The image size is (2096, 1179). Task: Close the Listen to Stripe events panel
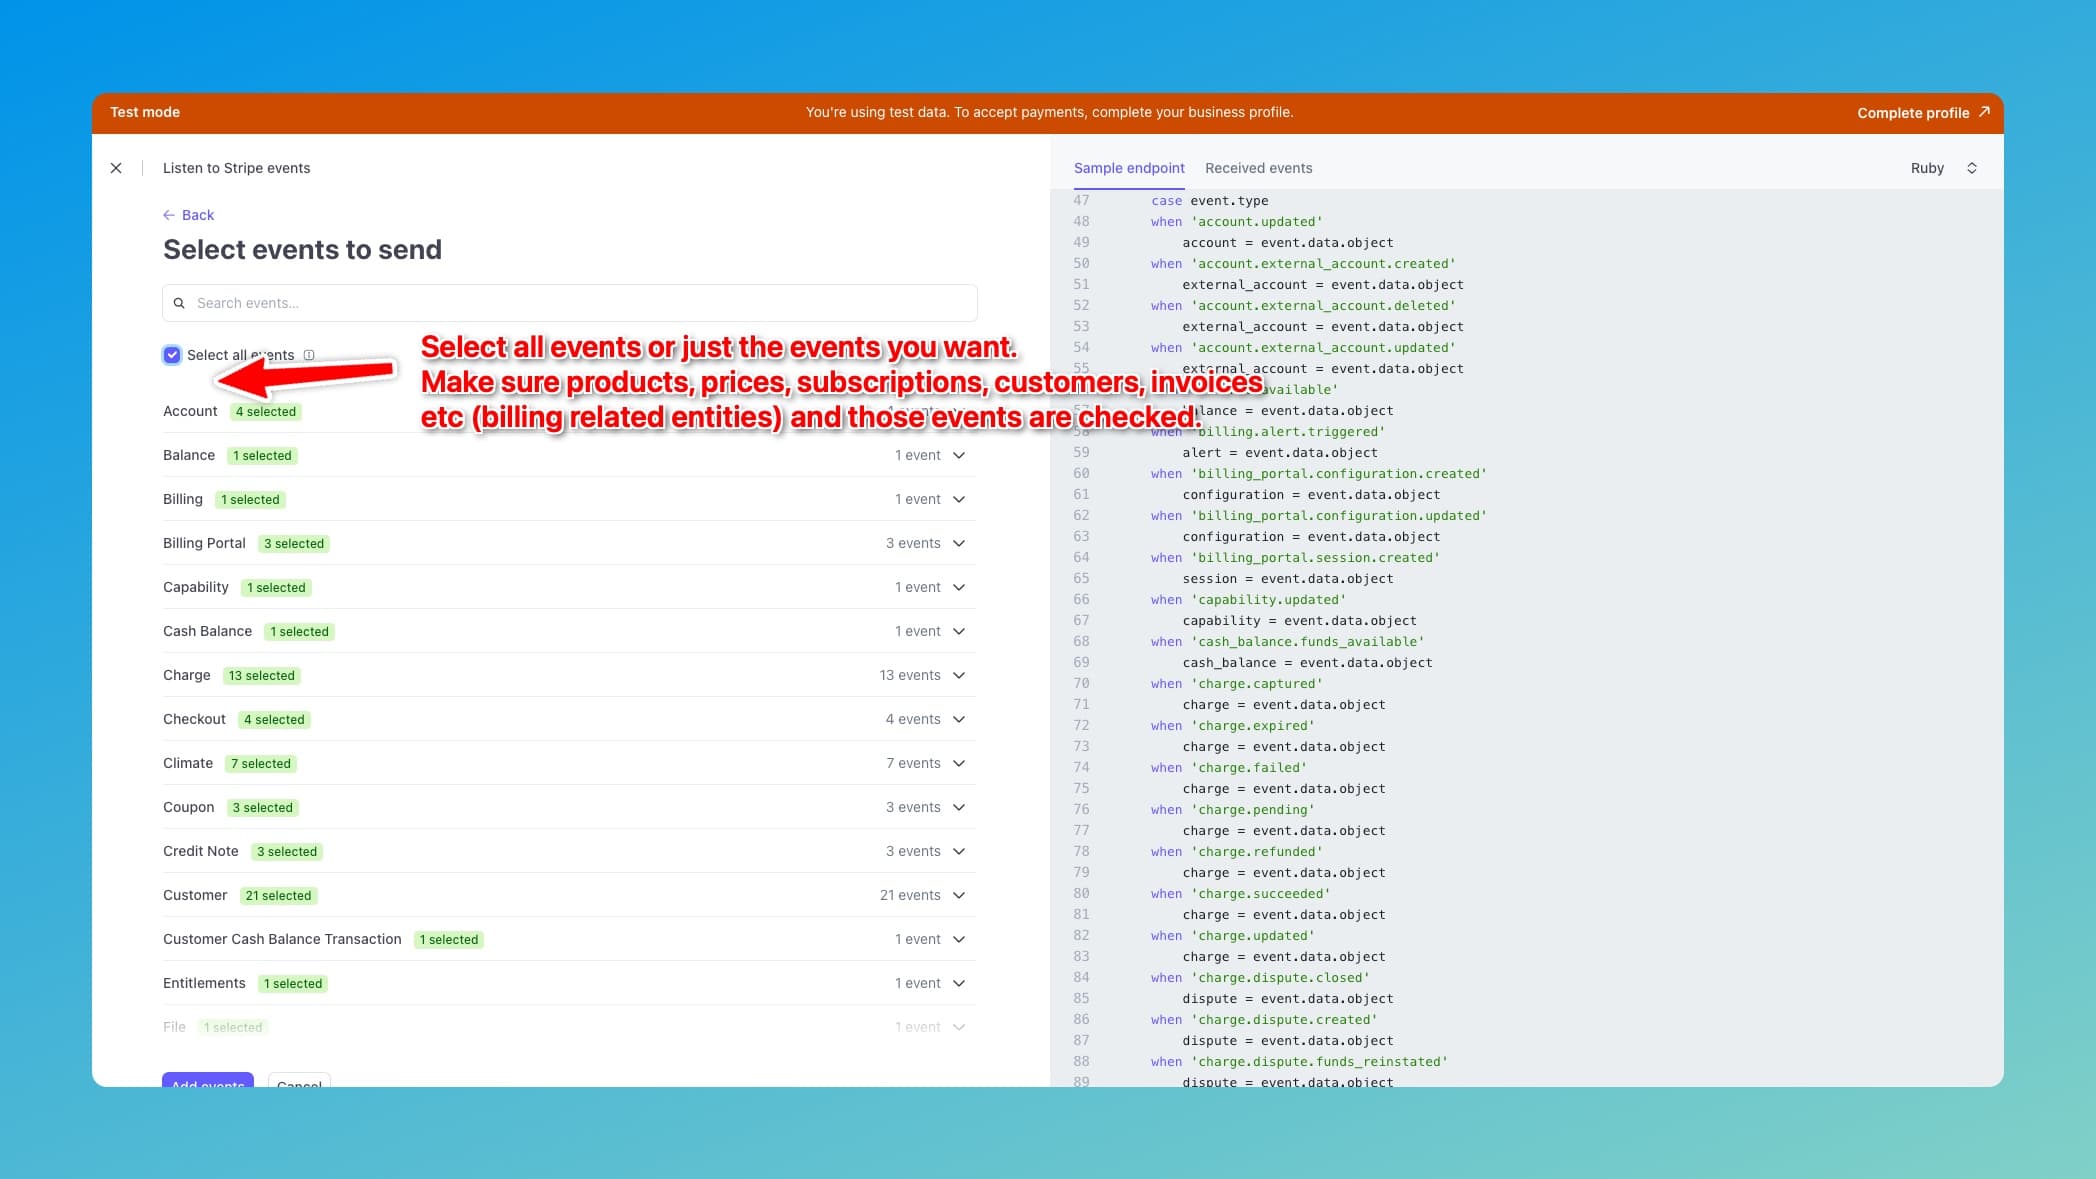117,167
